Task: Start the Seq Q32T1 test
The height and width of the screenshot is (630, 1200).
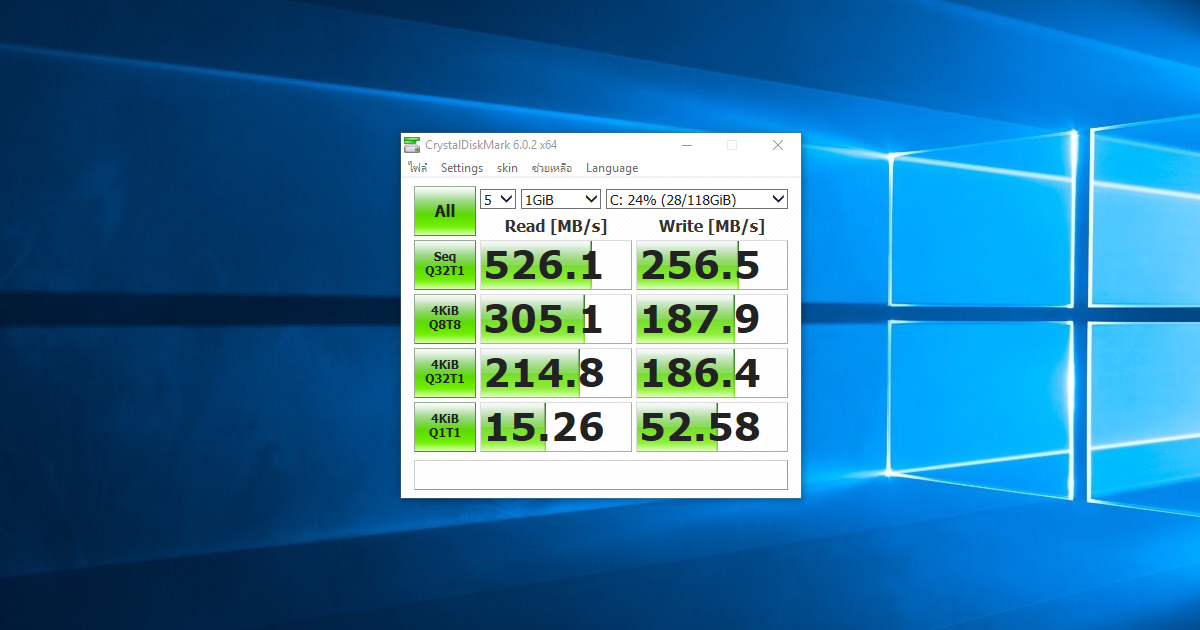Action: point(445,264)
